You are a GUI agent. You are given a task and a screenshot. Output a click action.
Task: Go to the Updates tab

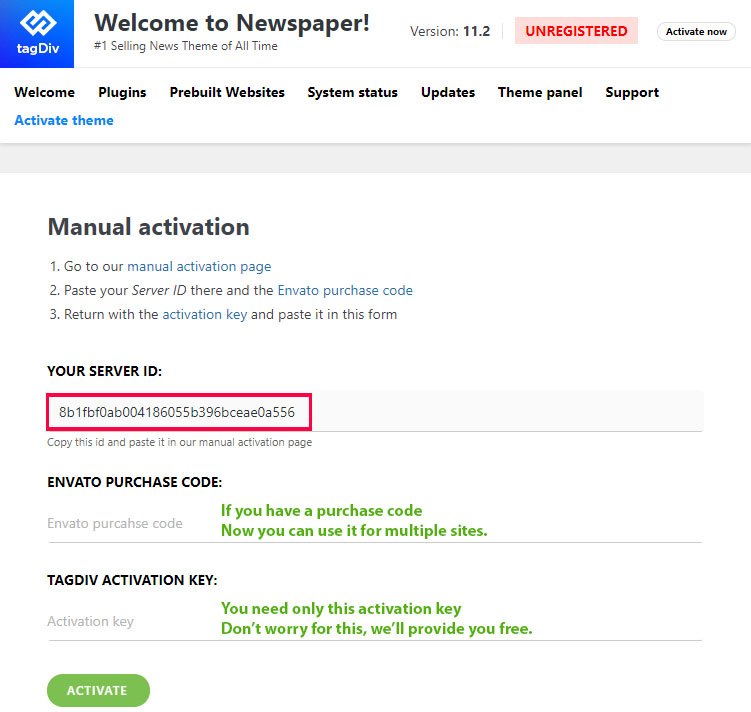448,92
